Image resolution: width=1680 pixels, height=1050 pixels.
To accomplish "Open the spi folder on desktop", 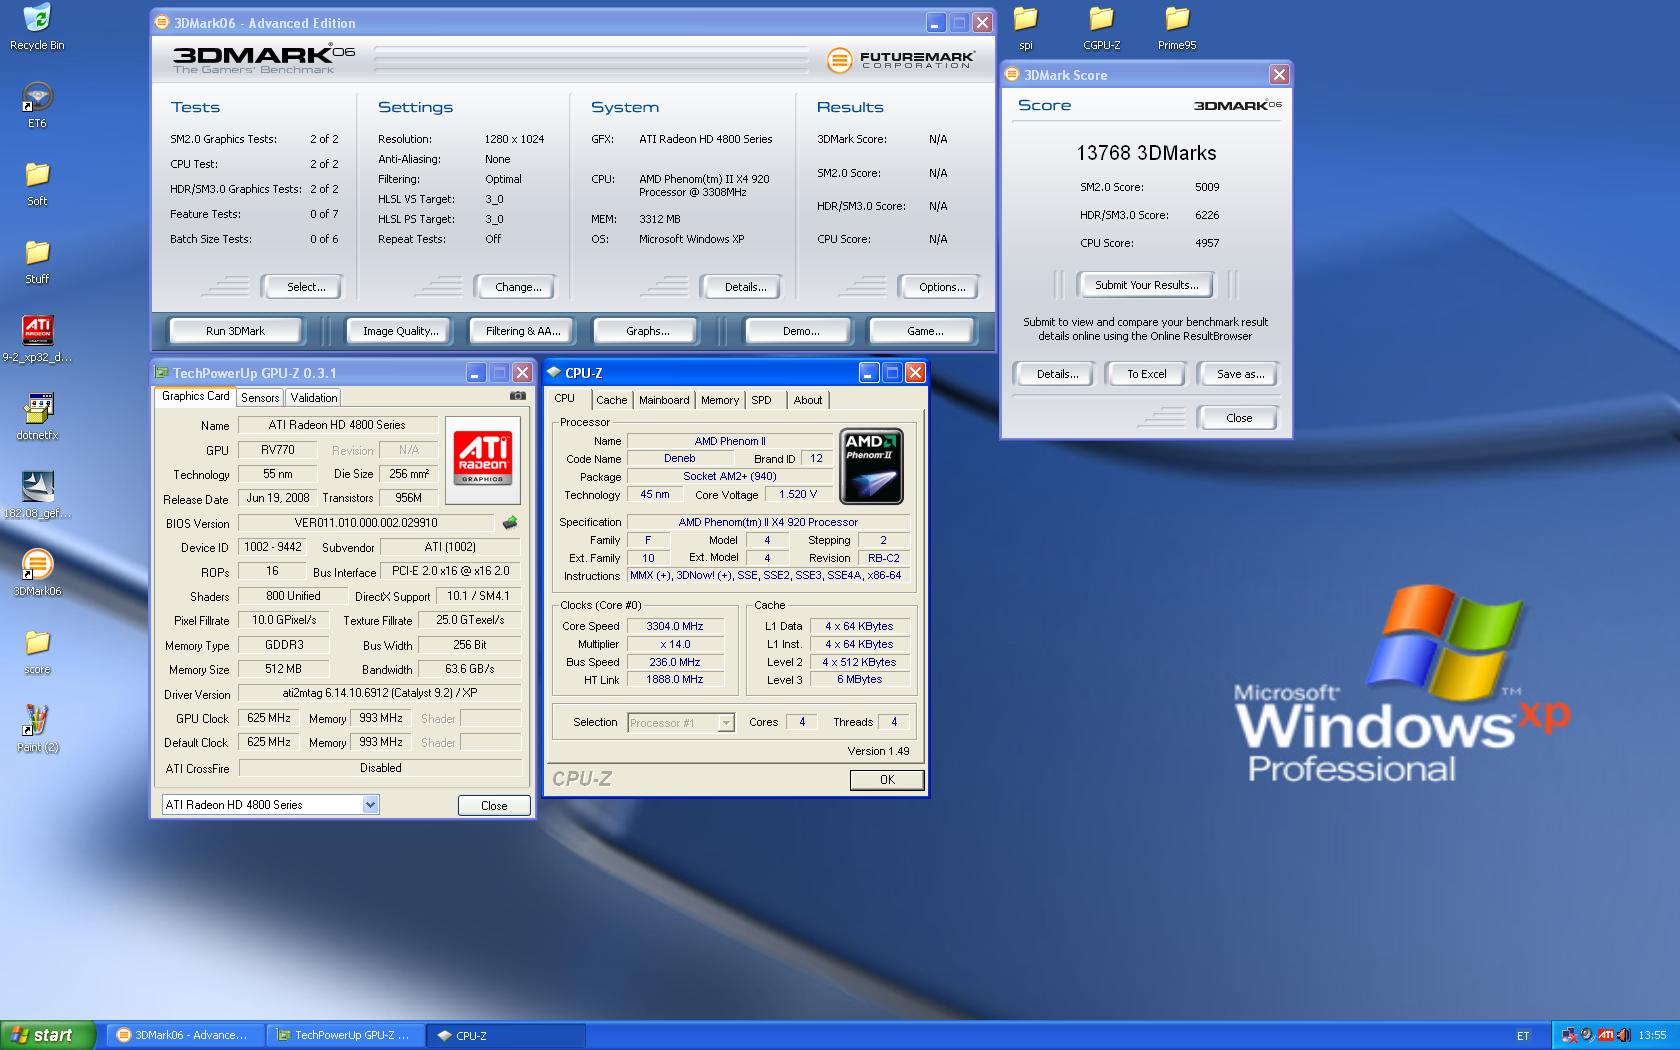I will [x=1026, y=27].
